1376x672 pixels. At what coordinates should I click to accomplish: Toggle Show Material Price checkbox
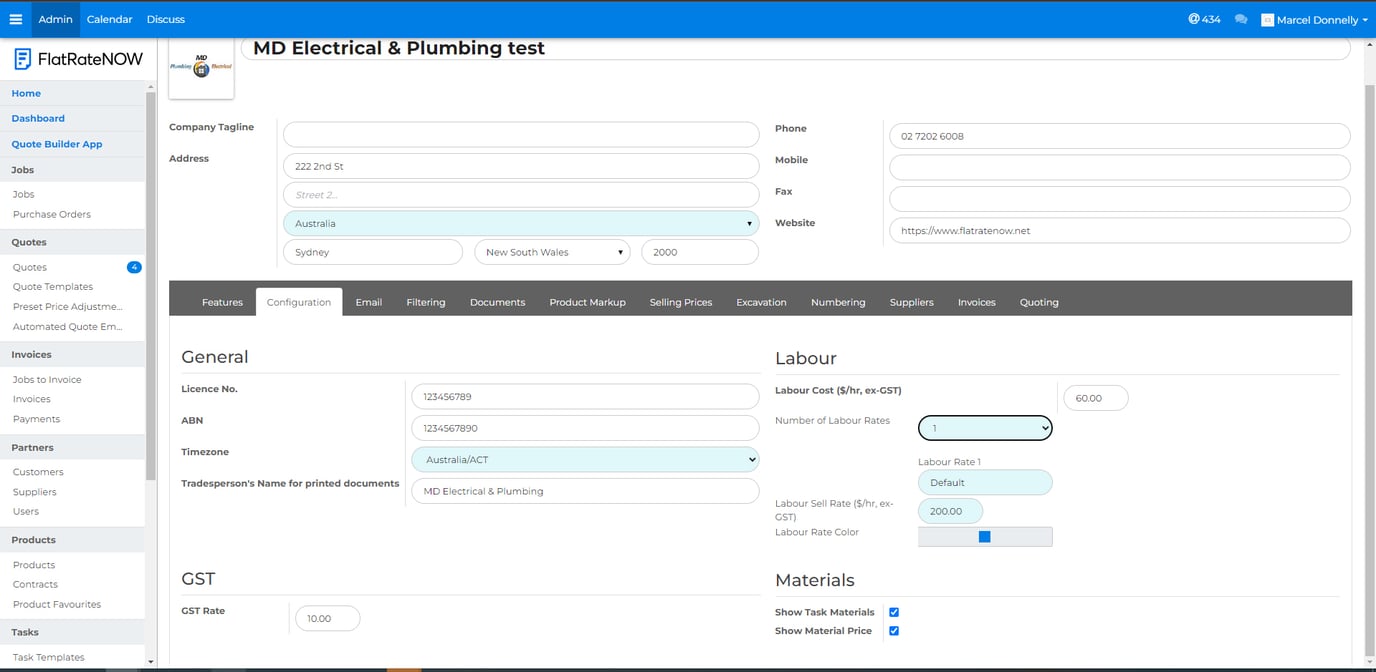[894, 631]
